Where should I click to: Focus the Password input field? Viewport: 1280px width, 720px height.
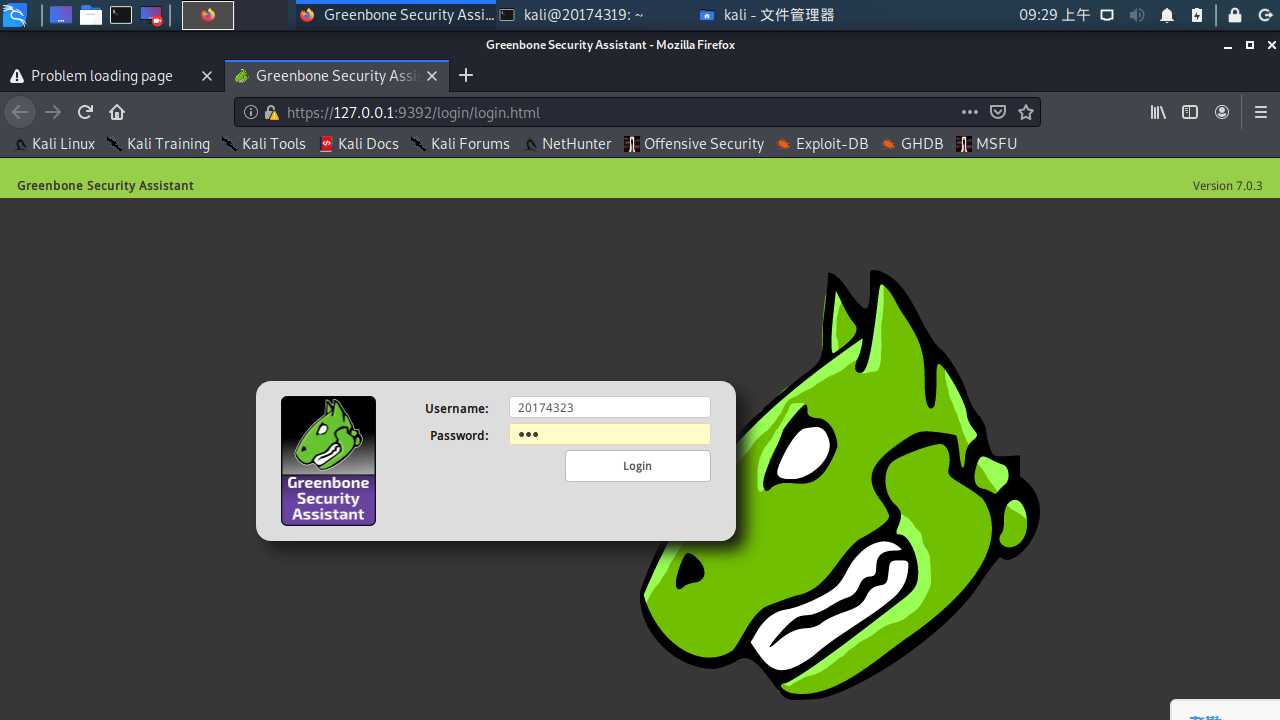[610, 434]
